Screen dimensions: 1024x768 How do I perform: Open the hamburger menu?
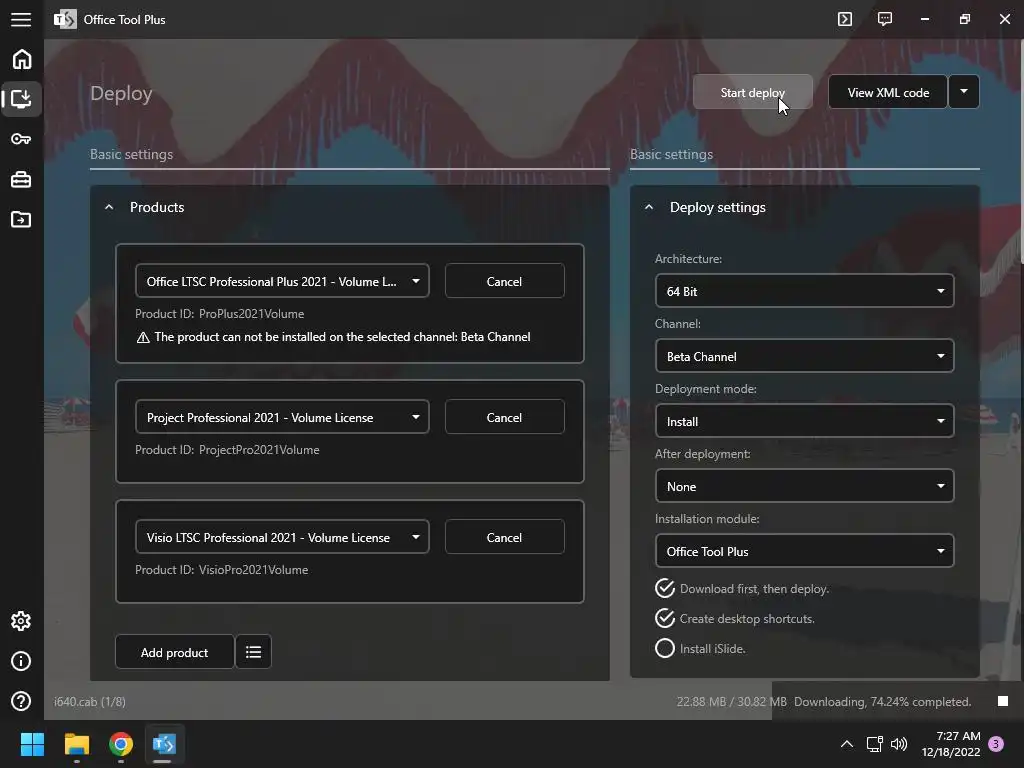(x=21, y=20)
